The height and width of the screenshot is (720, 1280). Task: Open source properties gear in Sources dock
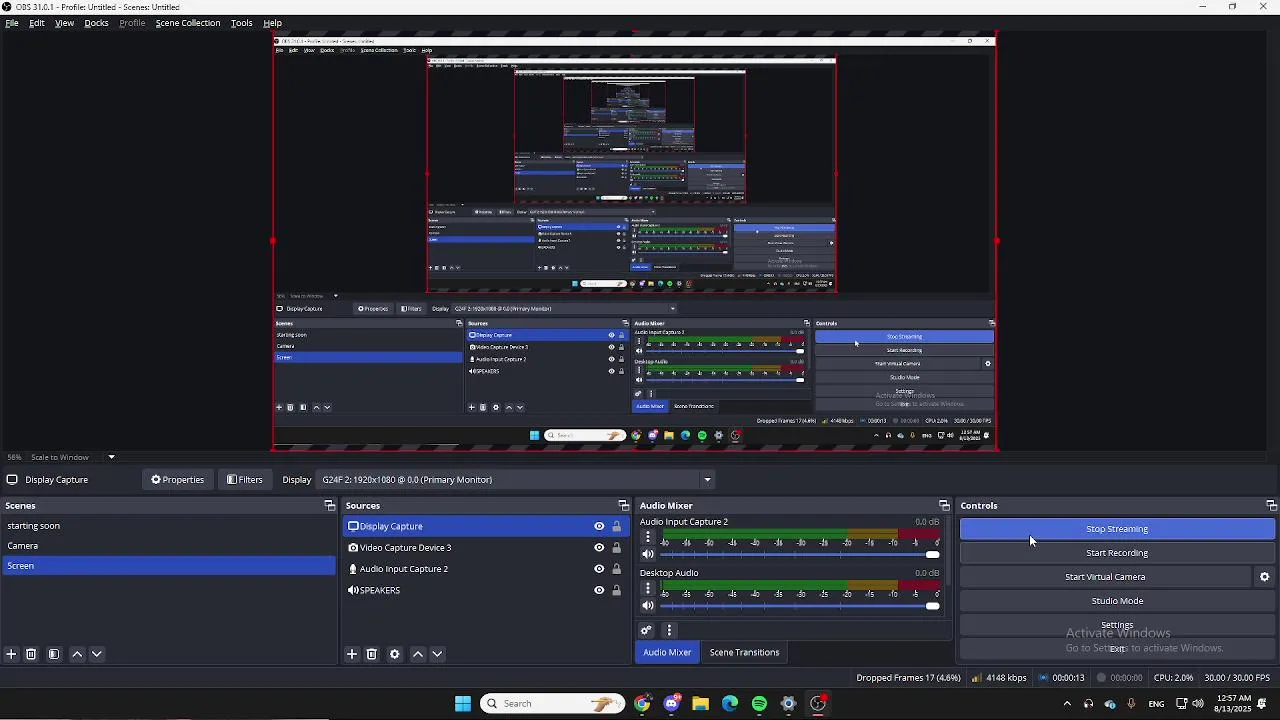point(395,654)
